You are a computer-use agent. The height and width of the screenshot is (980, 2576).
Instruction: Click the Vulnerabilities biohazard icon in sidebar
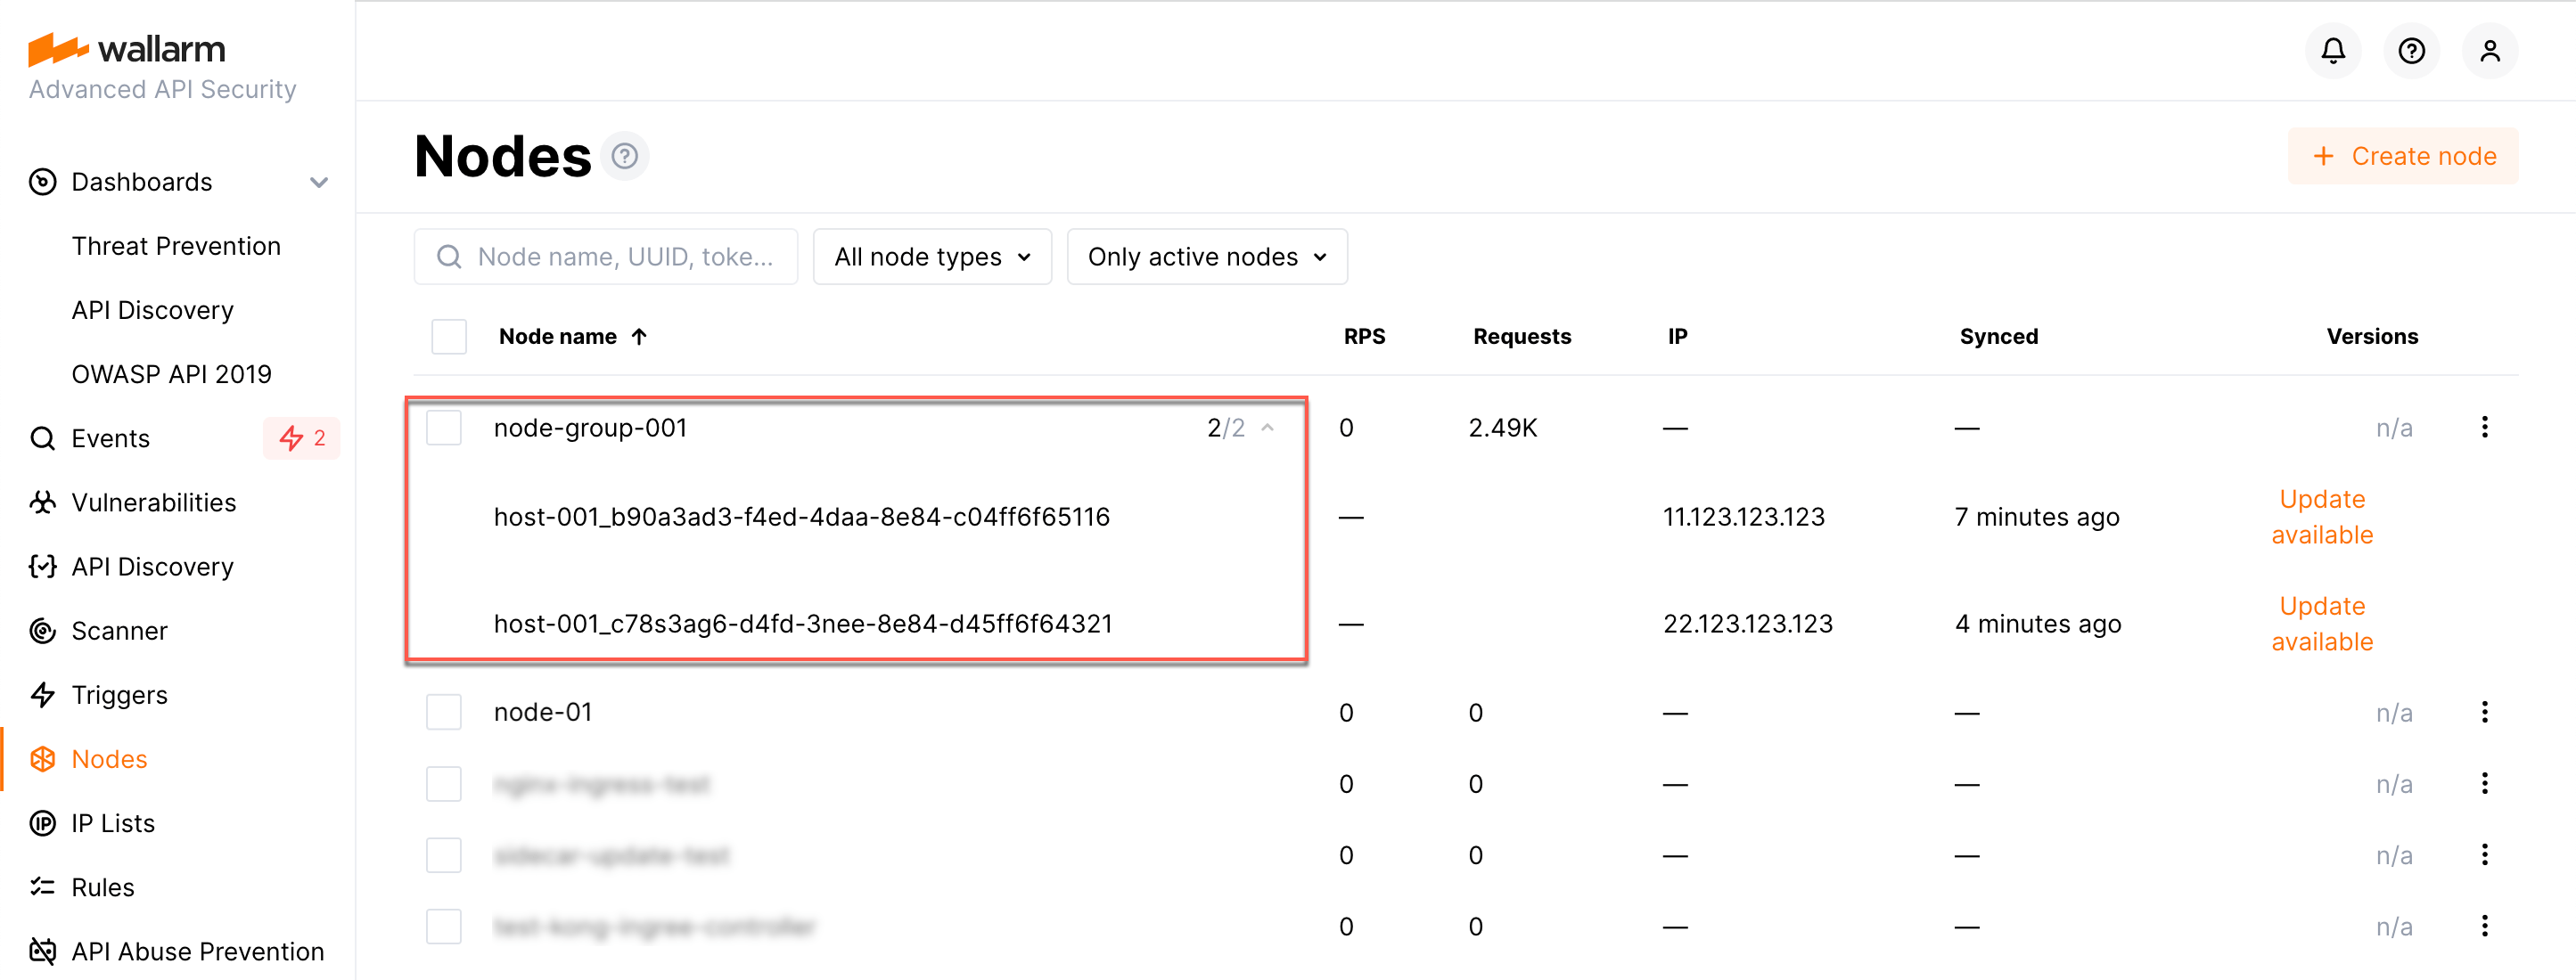(x=42, y=503)
